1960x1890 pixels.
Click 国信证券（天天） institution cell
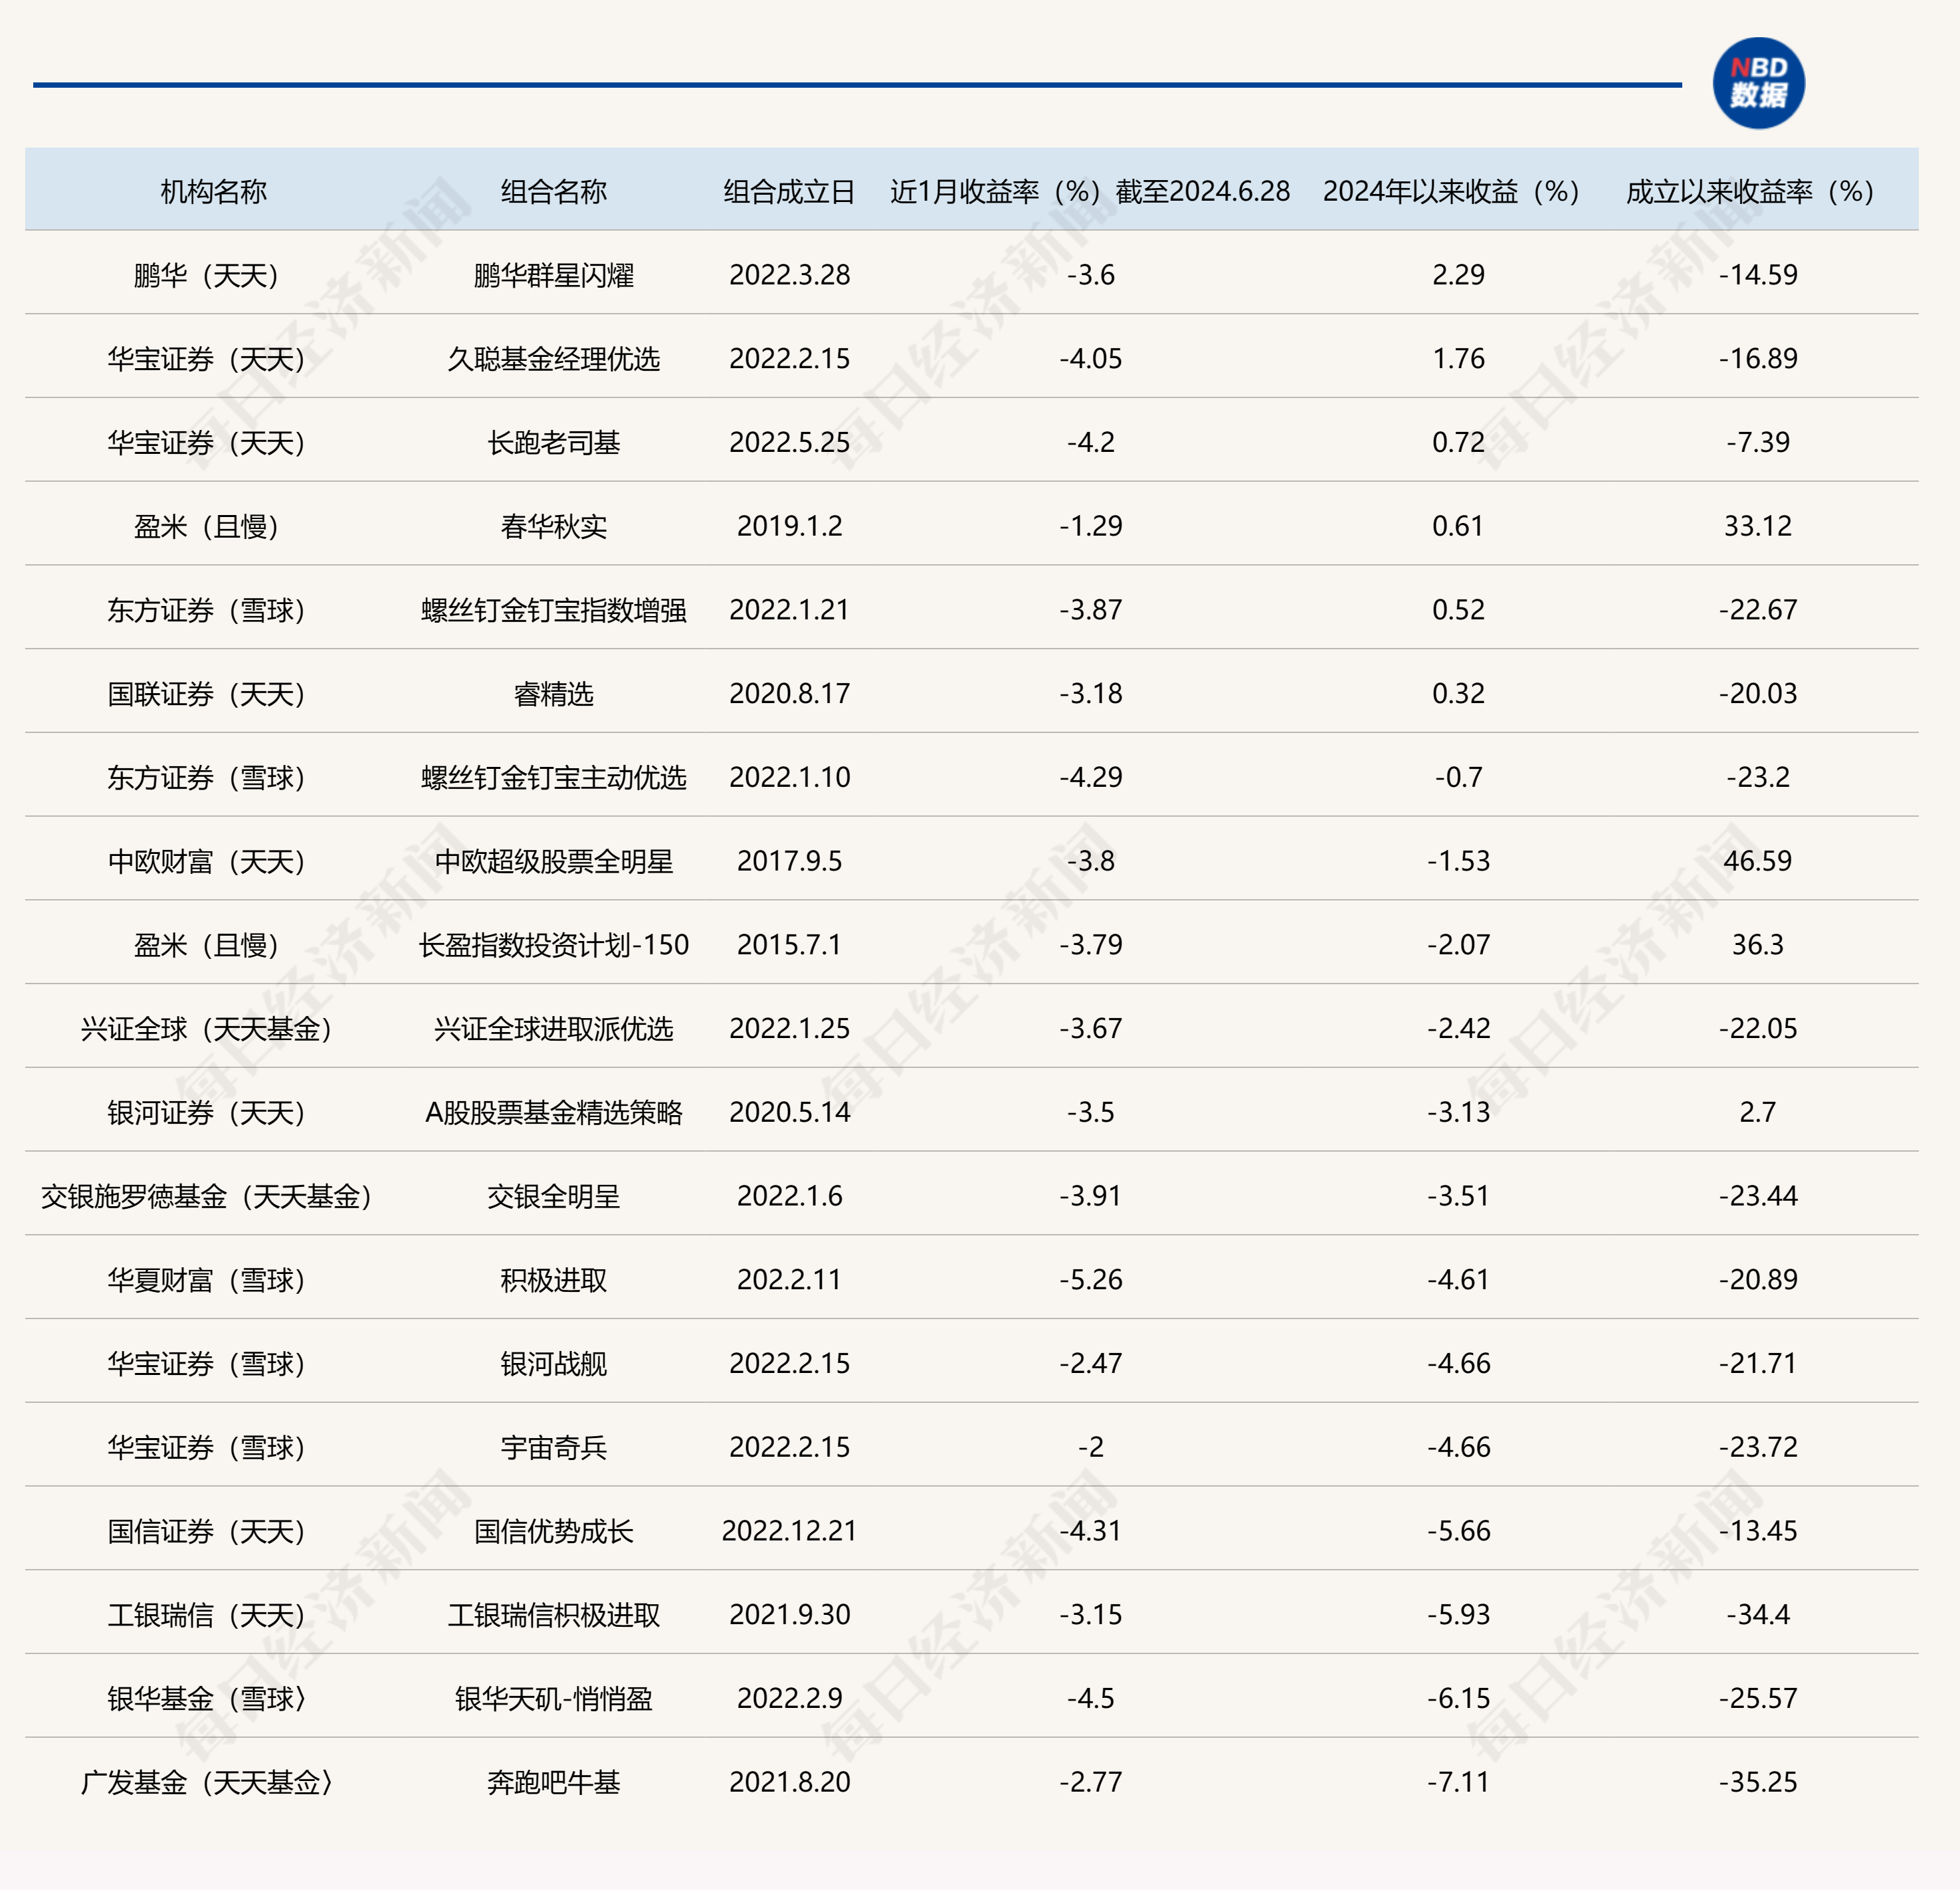pos(206,1531)
